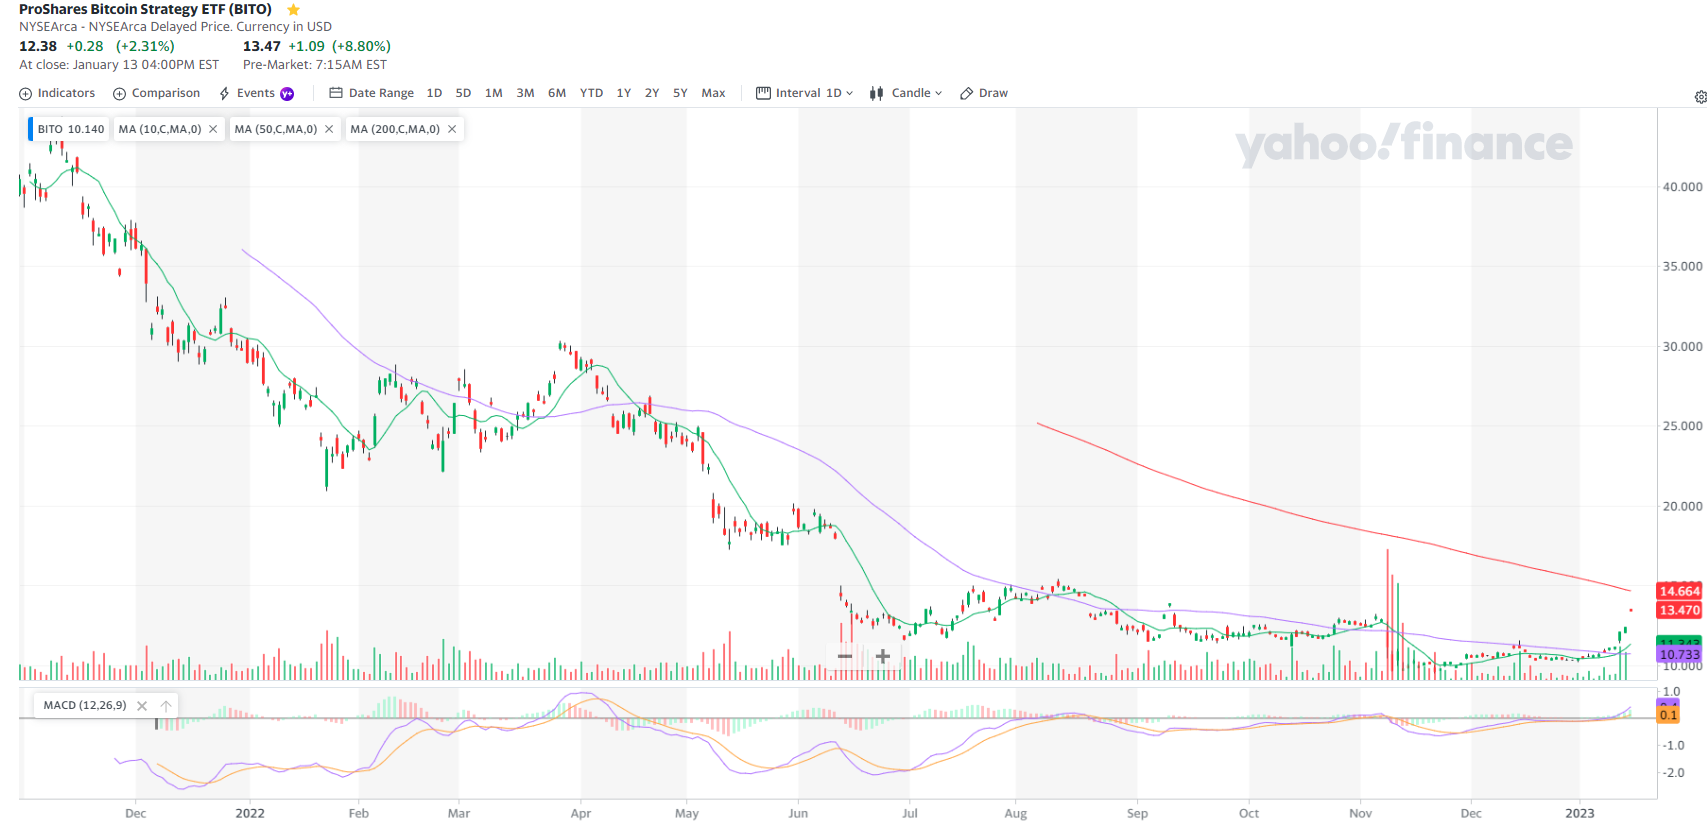Click the 14.664 red price tag
The image size is (1707, 822).
click(1679, 591)
